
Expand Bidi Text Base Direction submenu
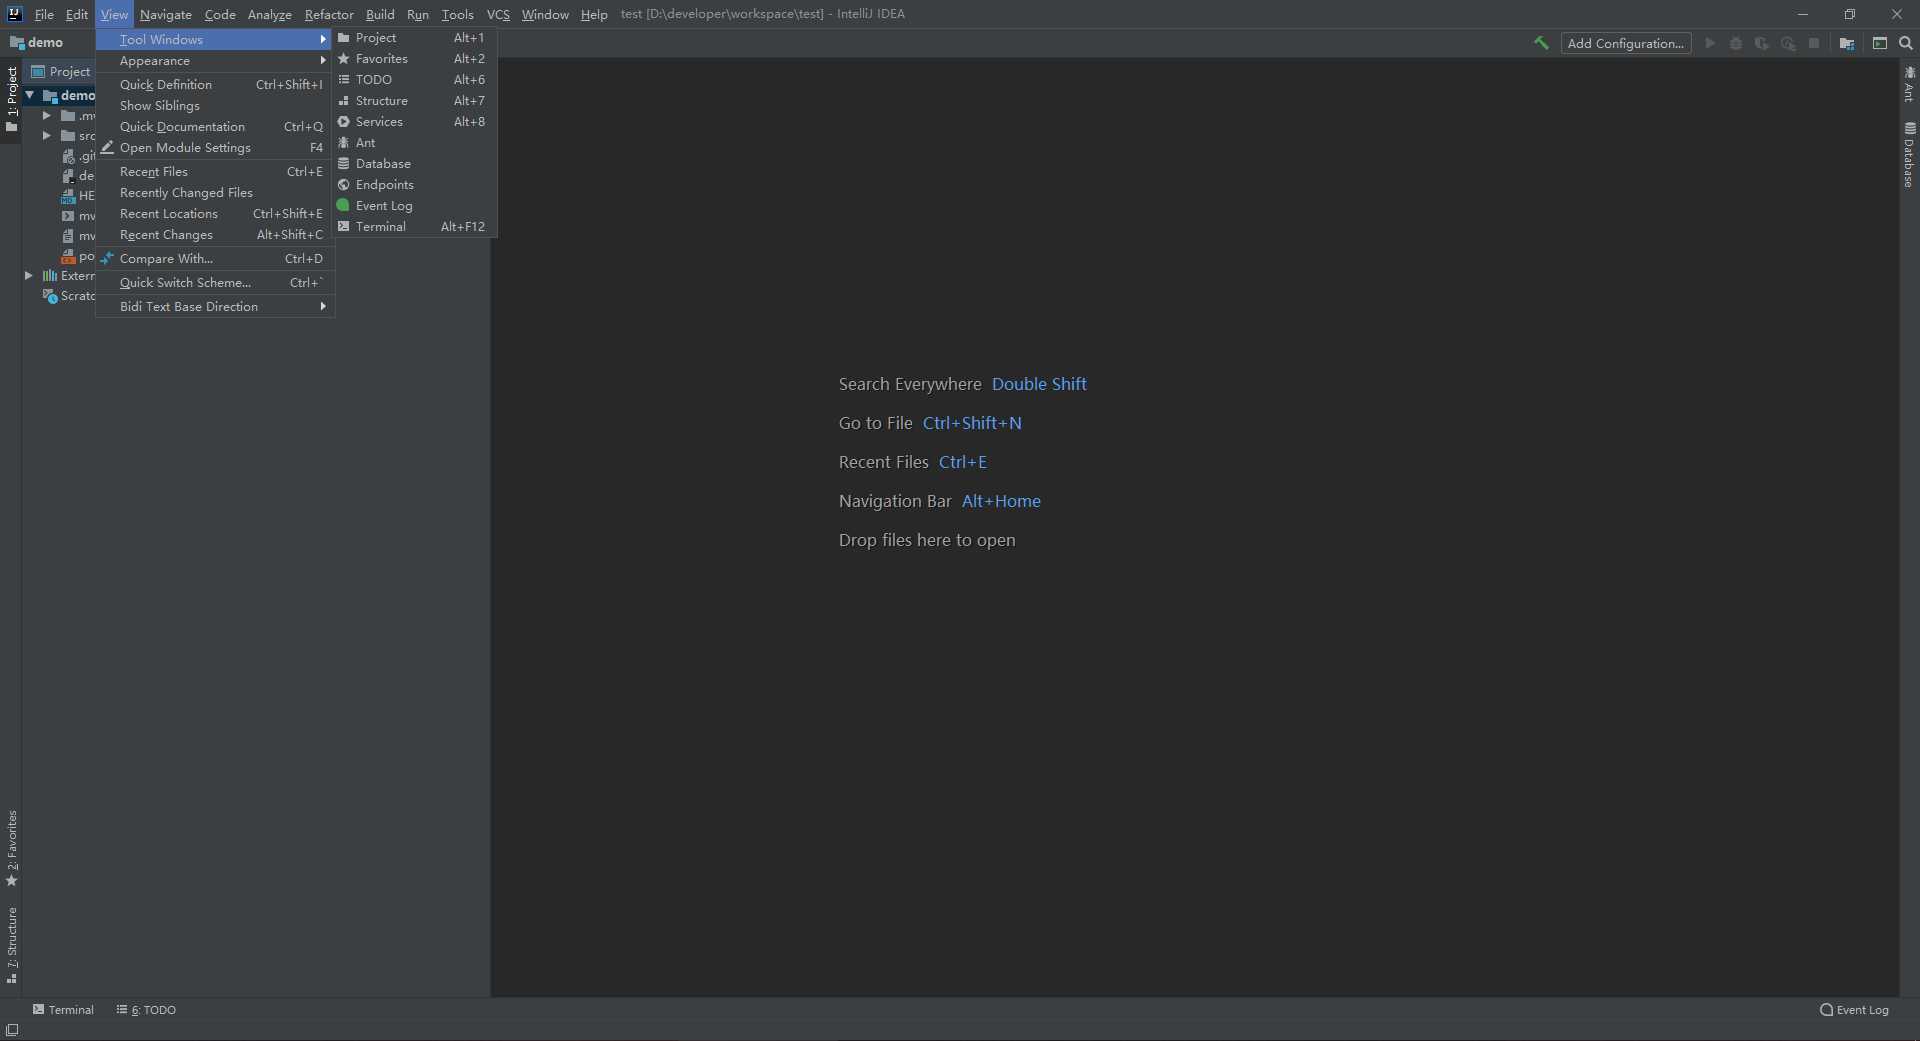point(214,307)
